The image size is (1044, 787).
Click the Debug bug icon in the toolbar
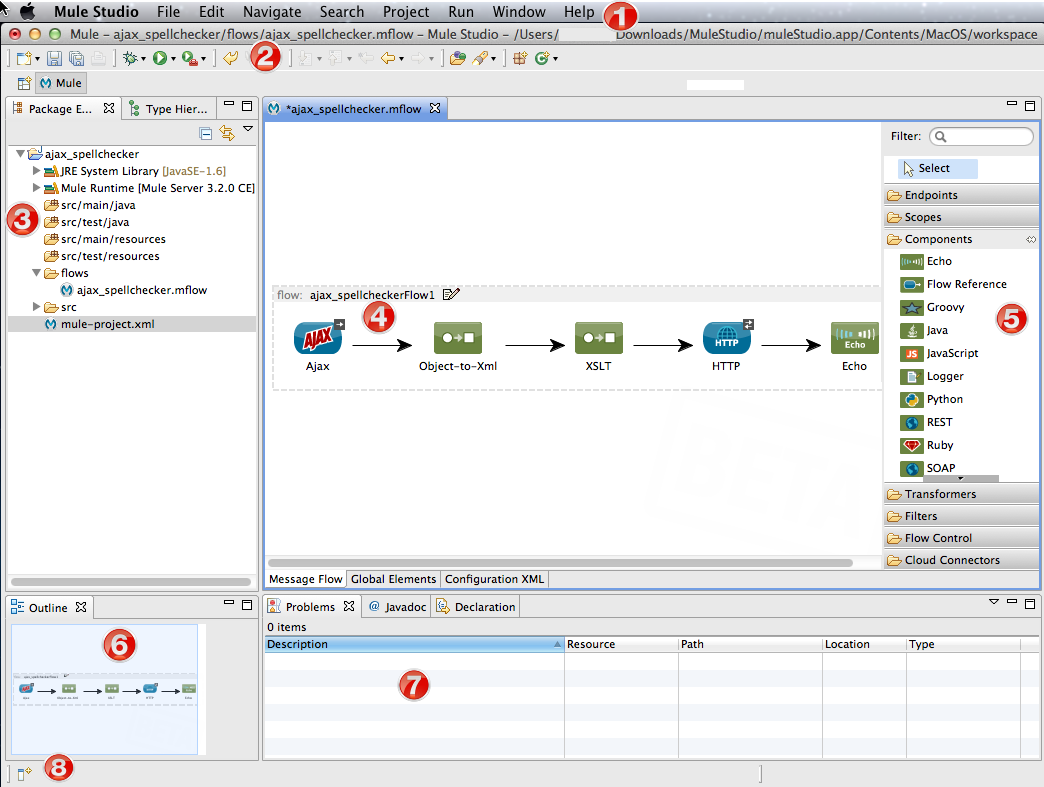click(x=130, y=59)
